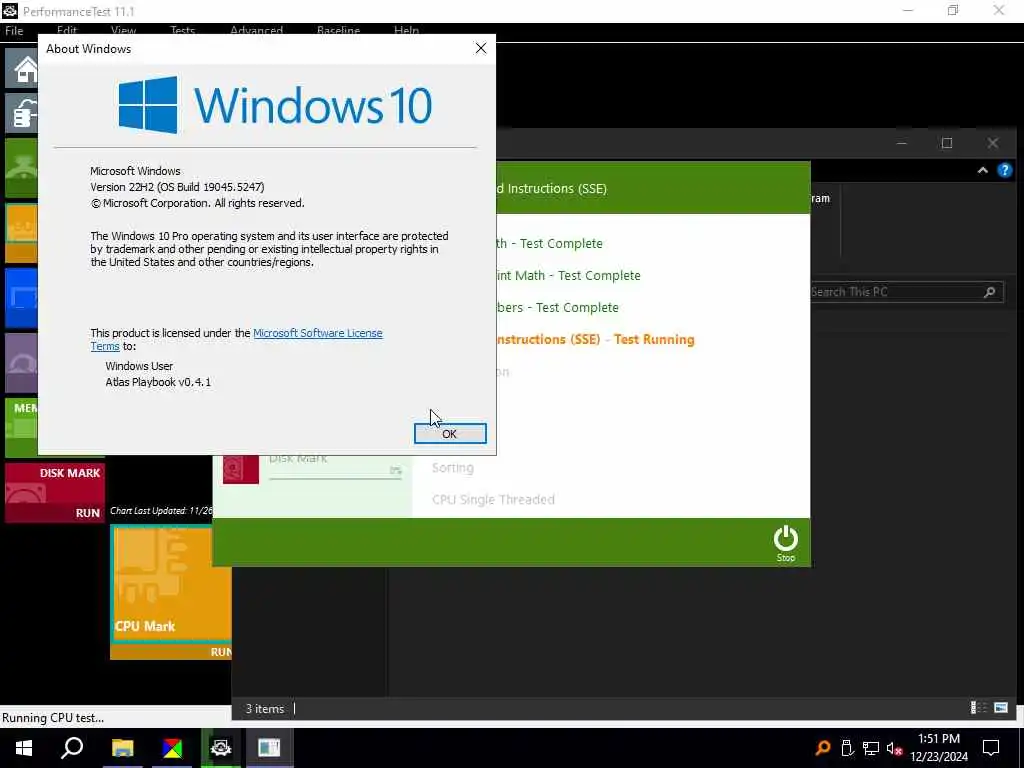
Task: Click the red Disk Mark icon in progress list
Action: pyautogui.click(x=240, y=470)
